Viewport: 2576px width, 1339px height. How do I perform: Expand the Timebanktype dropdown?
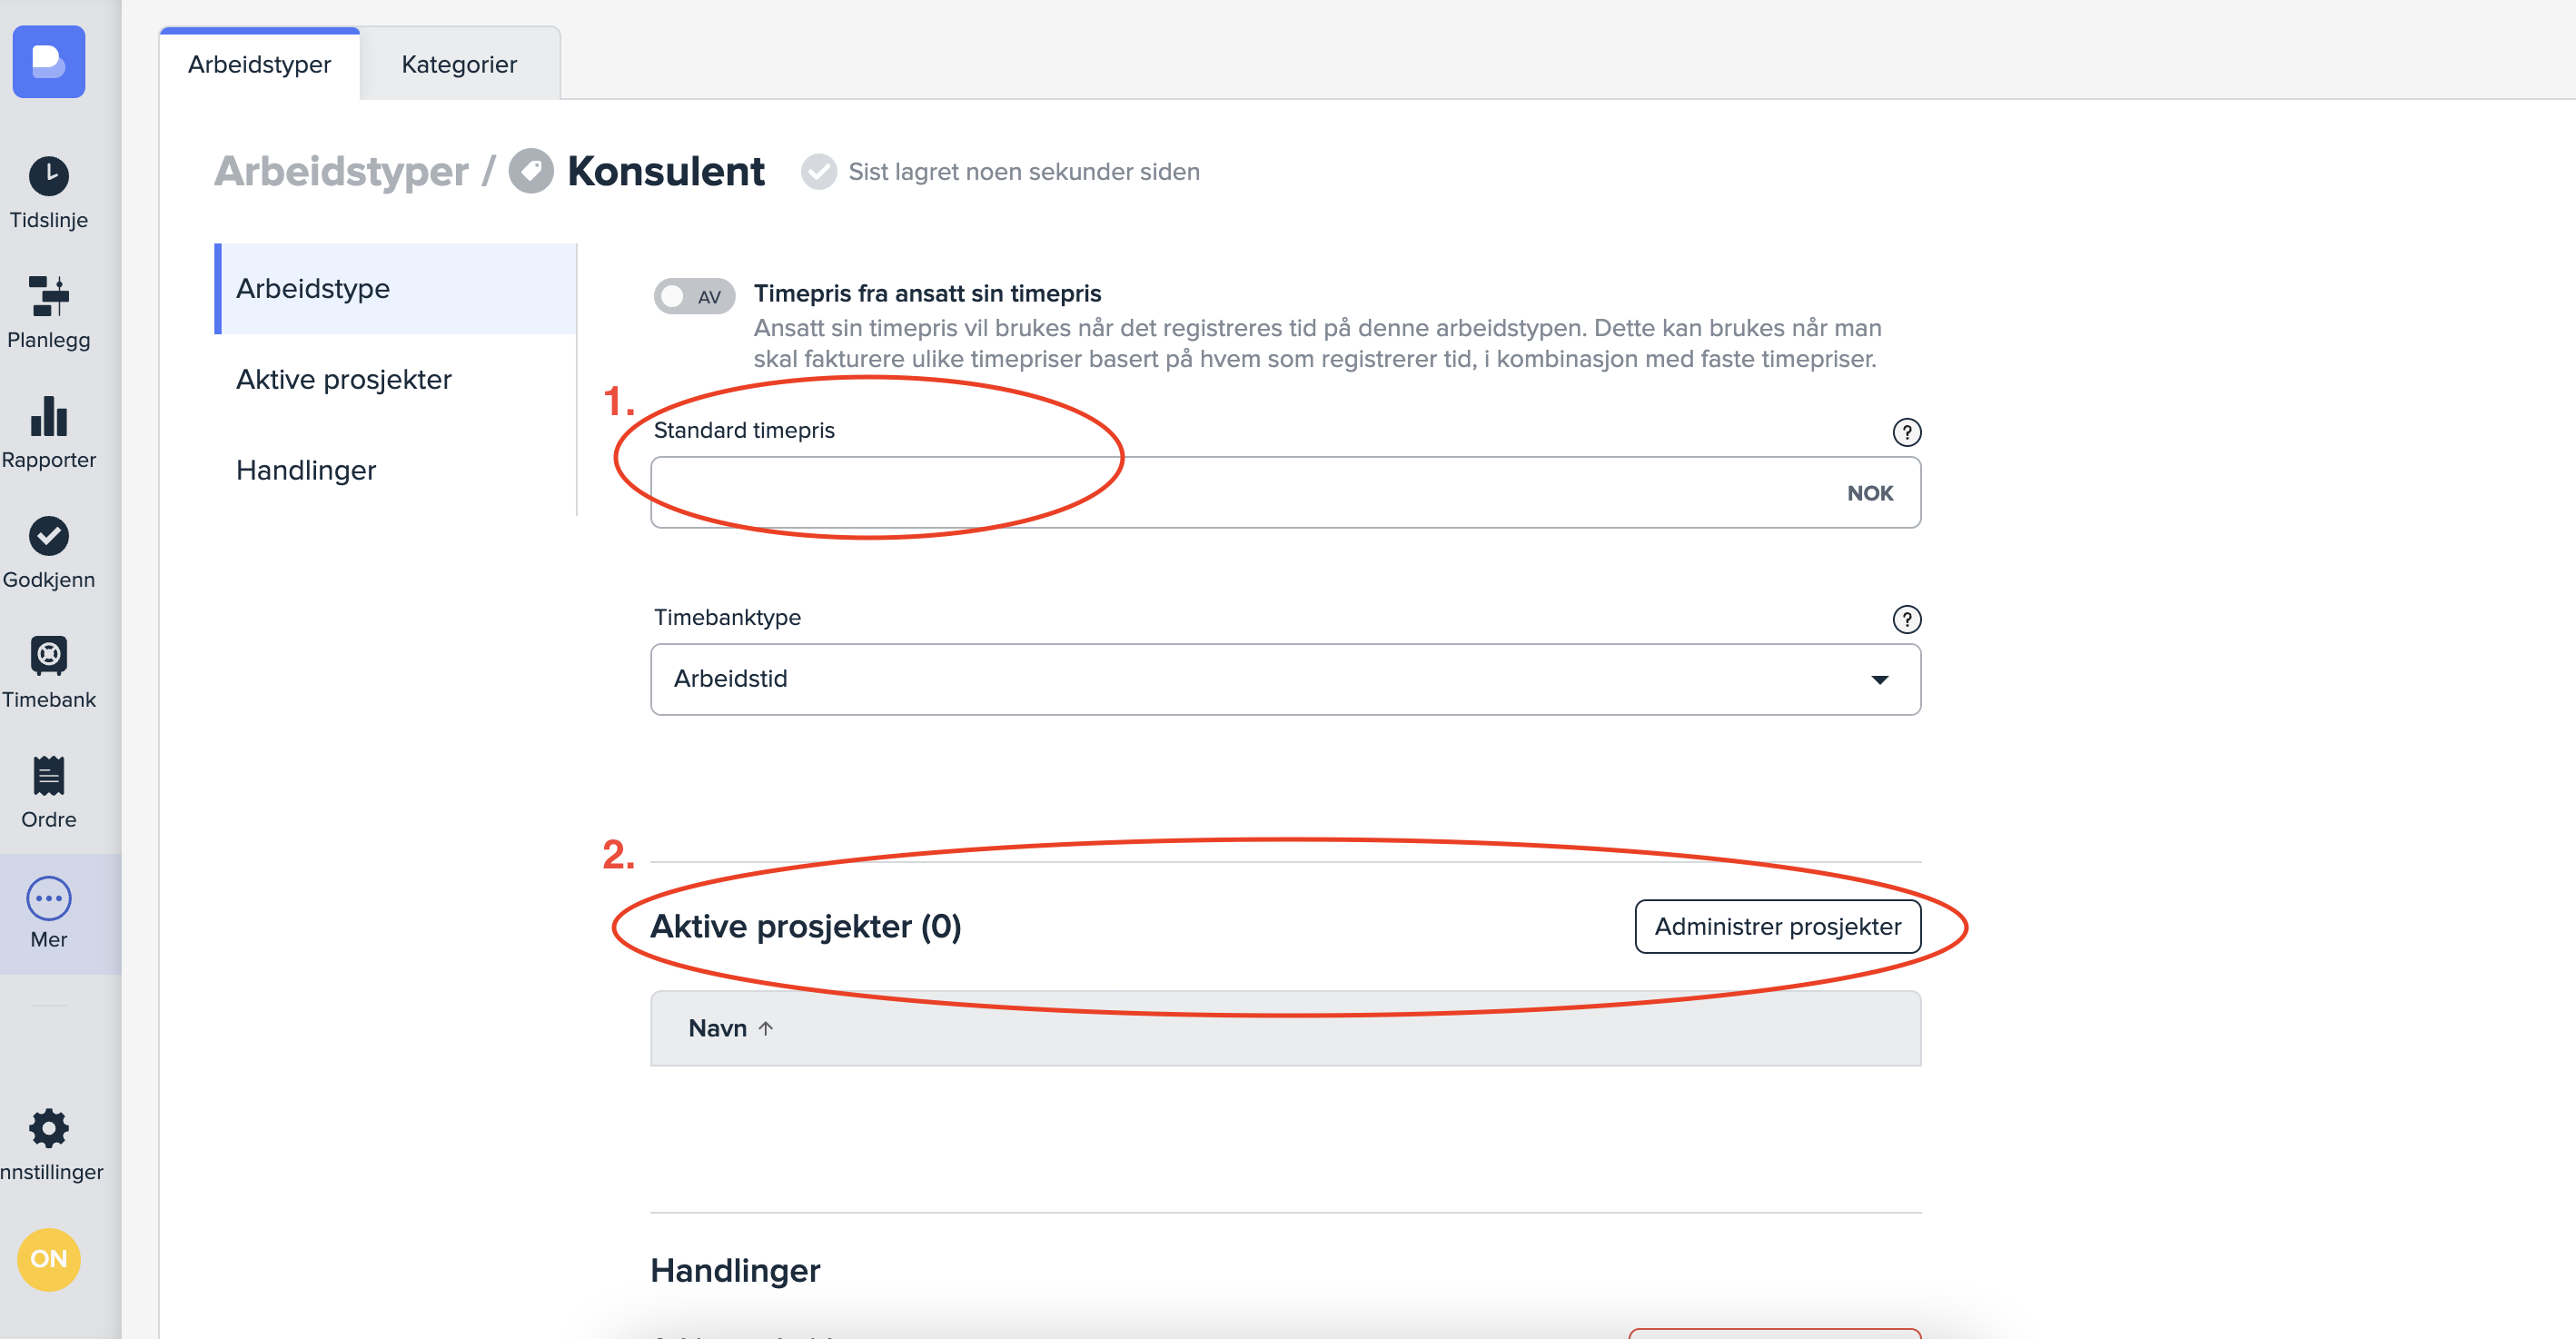click(1285, 679)
